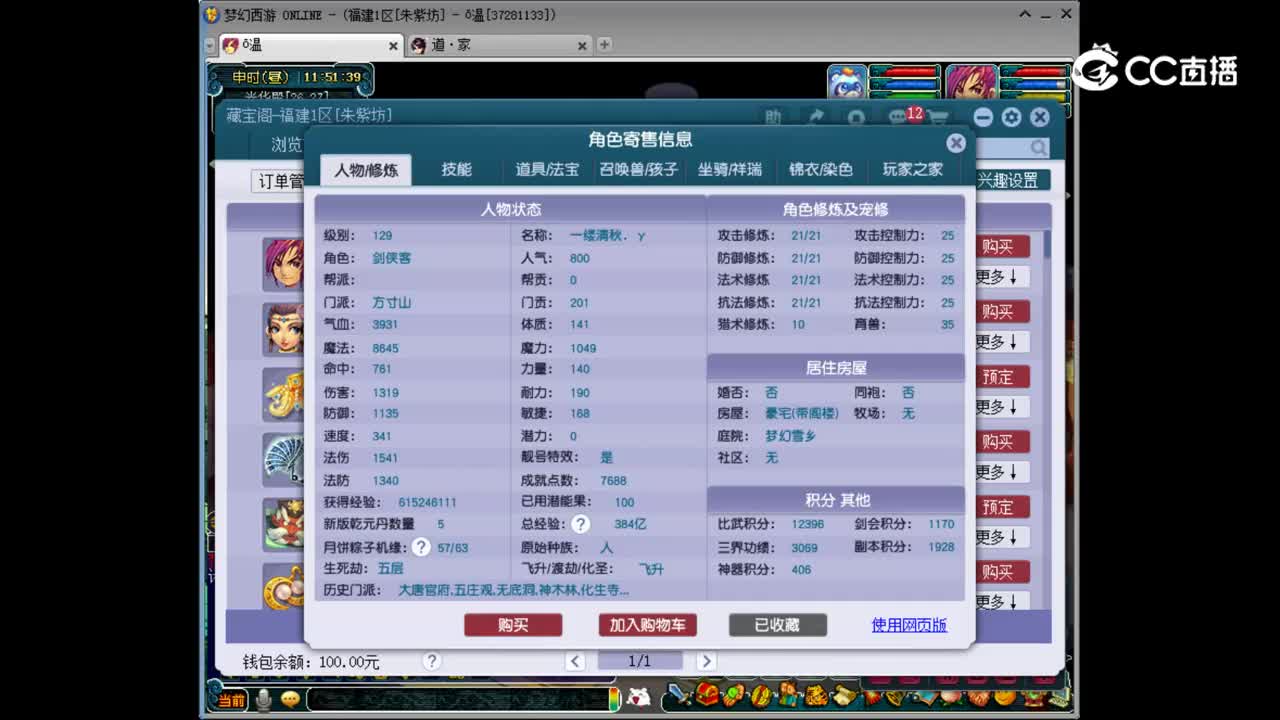Go to previous page arrow
The image size is (1280, 720).
[x=575, y=661]
